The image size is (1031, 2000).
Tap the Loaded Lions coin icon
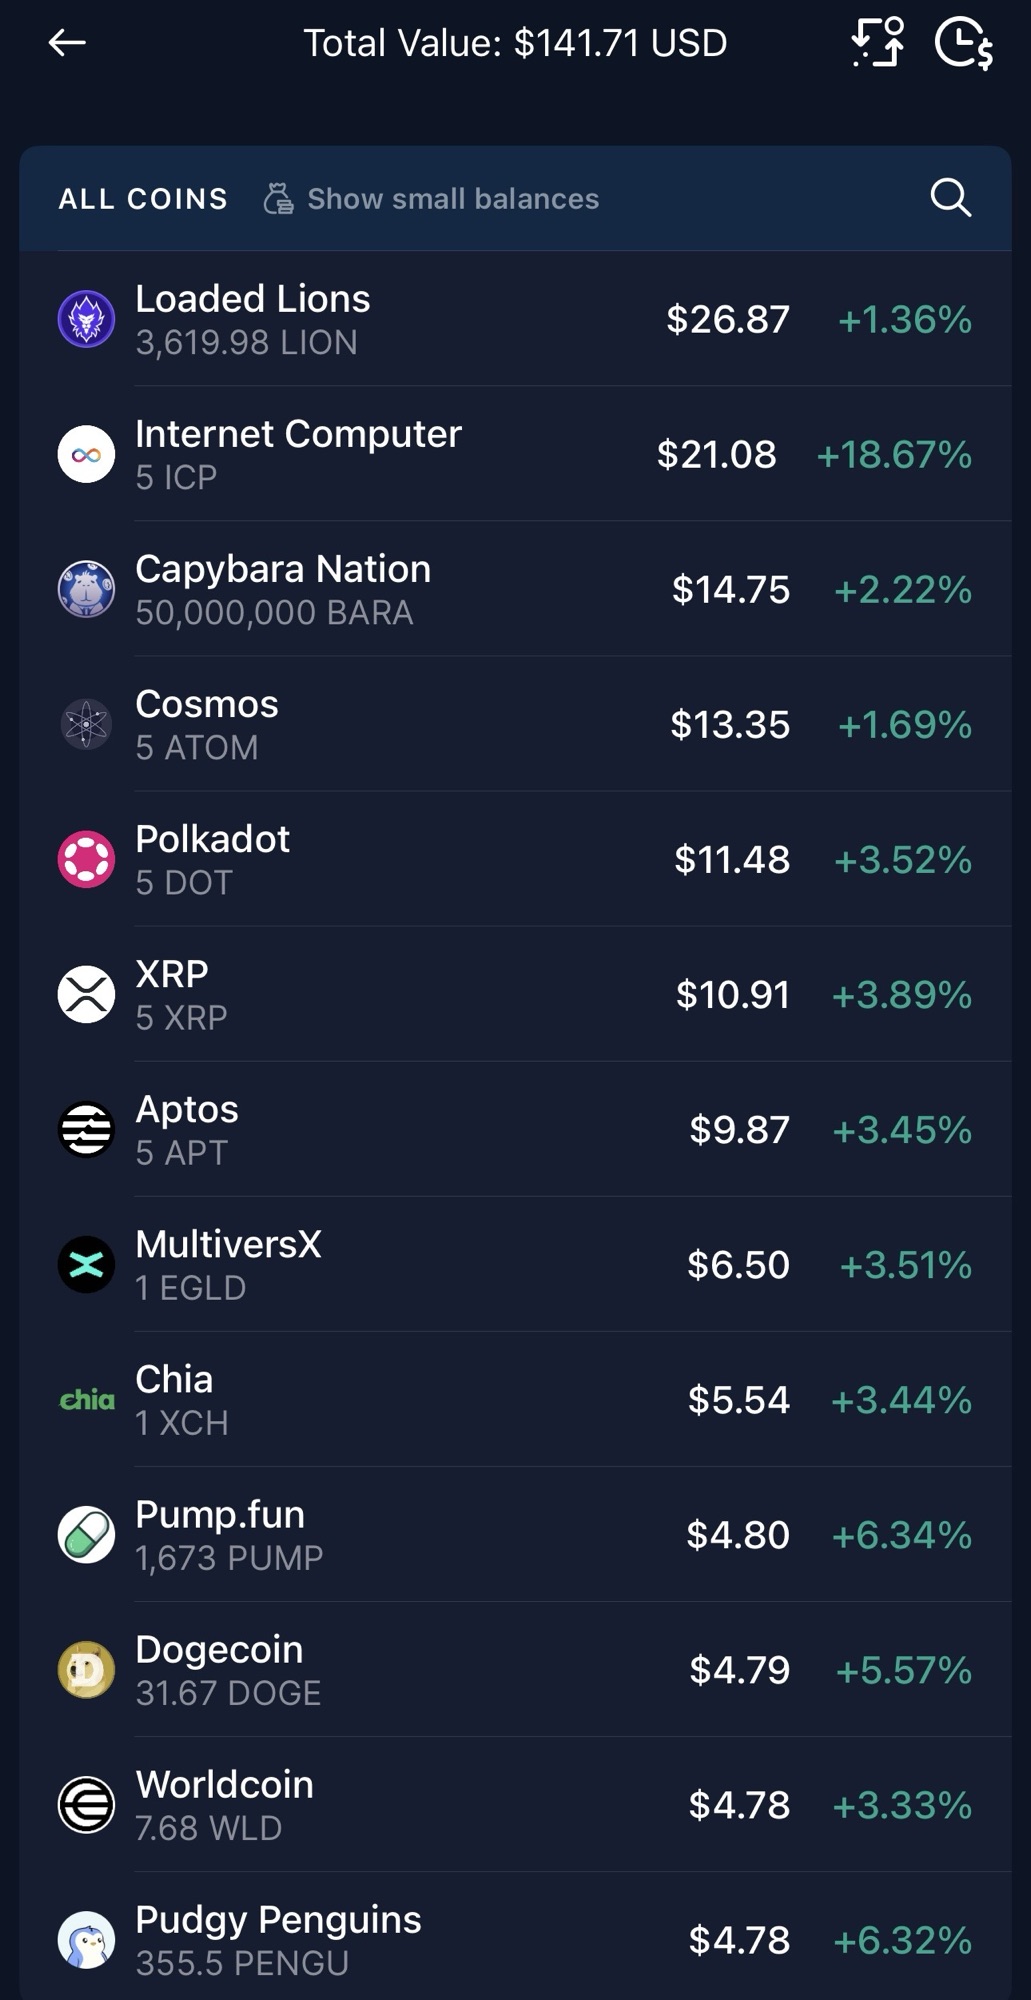[x=87, y=320]
